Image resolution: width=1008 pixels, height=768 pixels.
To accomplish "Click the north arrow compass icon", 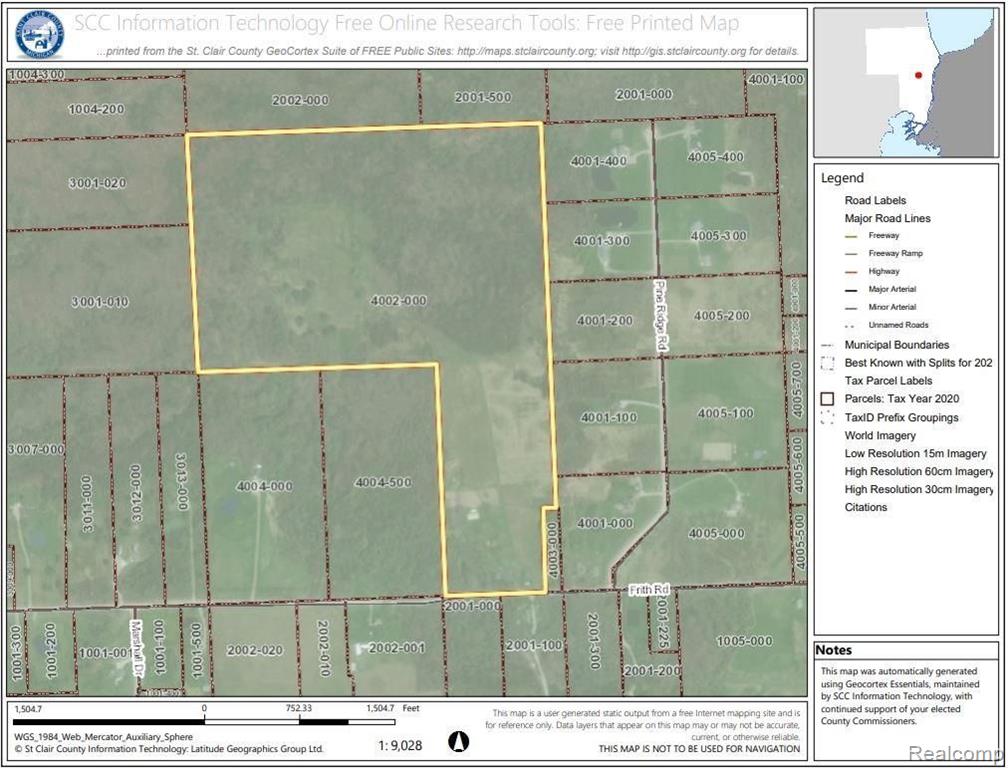I will click(x=458, y=742).
